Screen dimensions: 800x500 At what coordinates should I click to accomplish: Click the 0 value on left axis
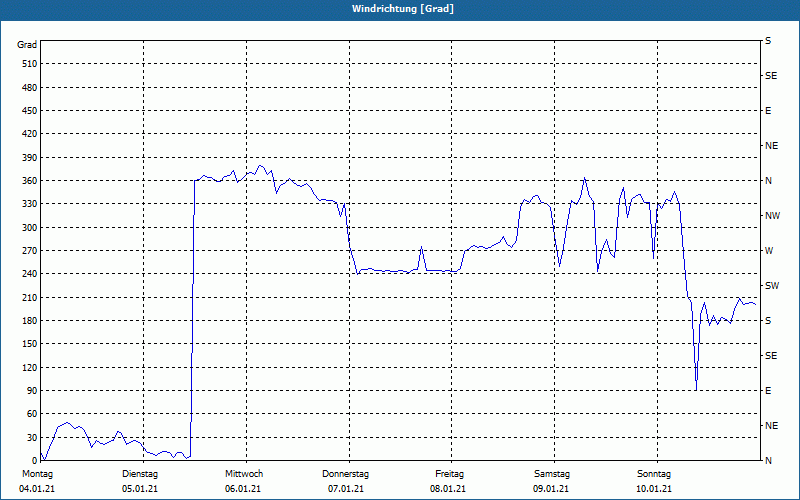[35, 461]
